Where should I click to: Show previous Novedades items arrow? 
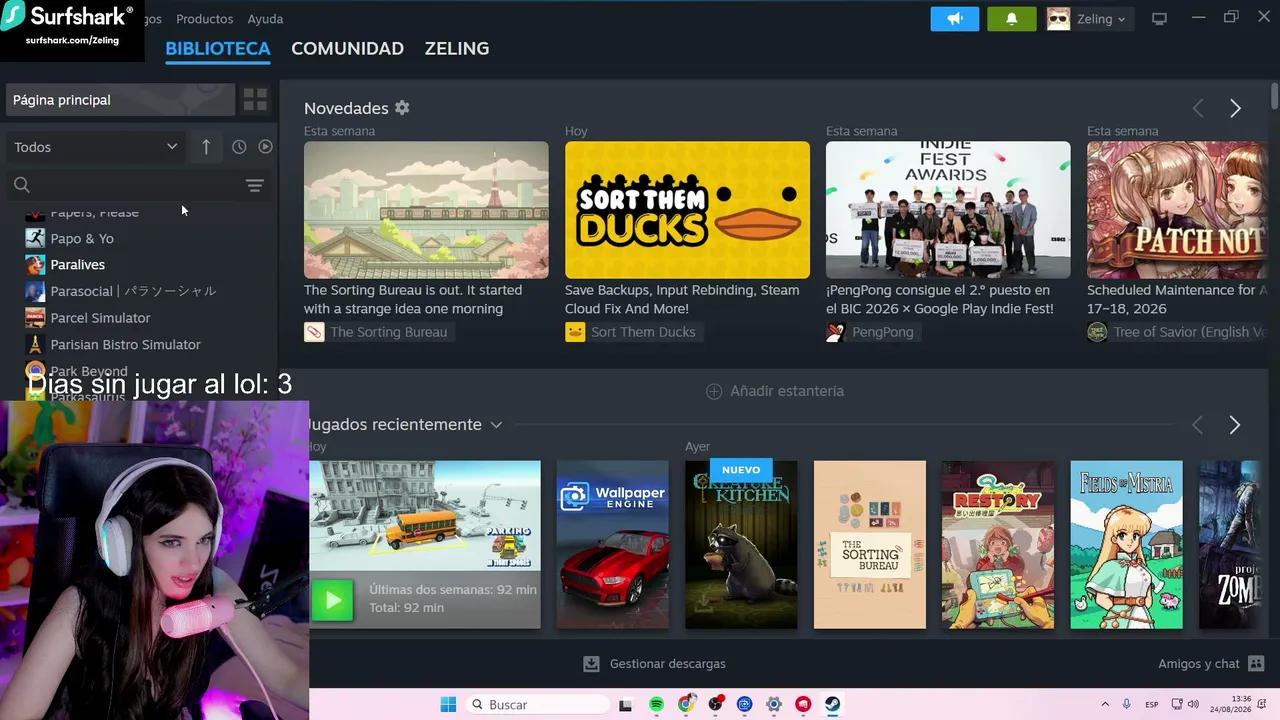click(1198, 109)
